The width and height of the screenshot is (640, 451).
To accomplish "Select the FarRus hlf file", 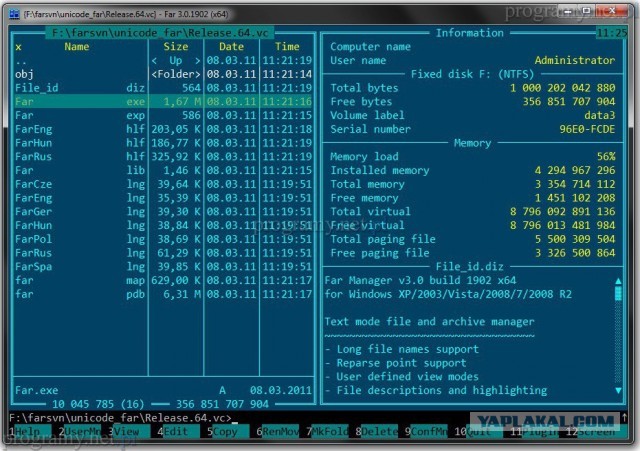I will coord(163,157).
